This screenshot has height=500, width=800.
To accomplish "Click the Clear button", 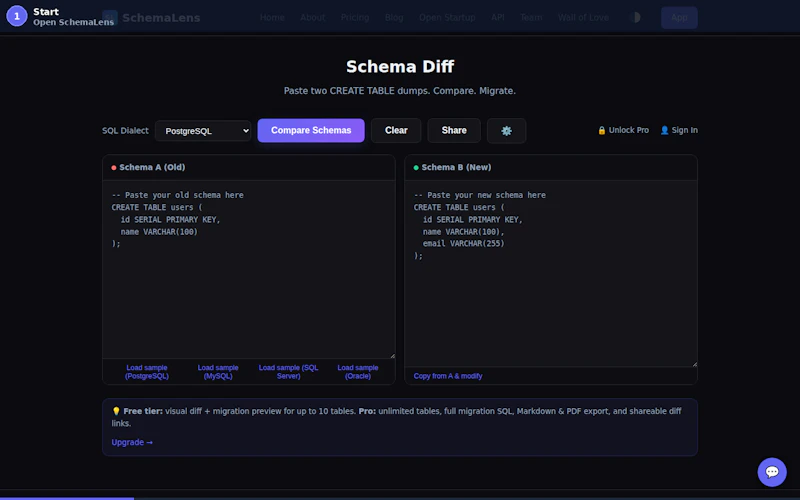I will pos(396,131).
